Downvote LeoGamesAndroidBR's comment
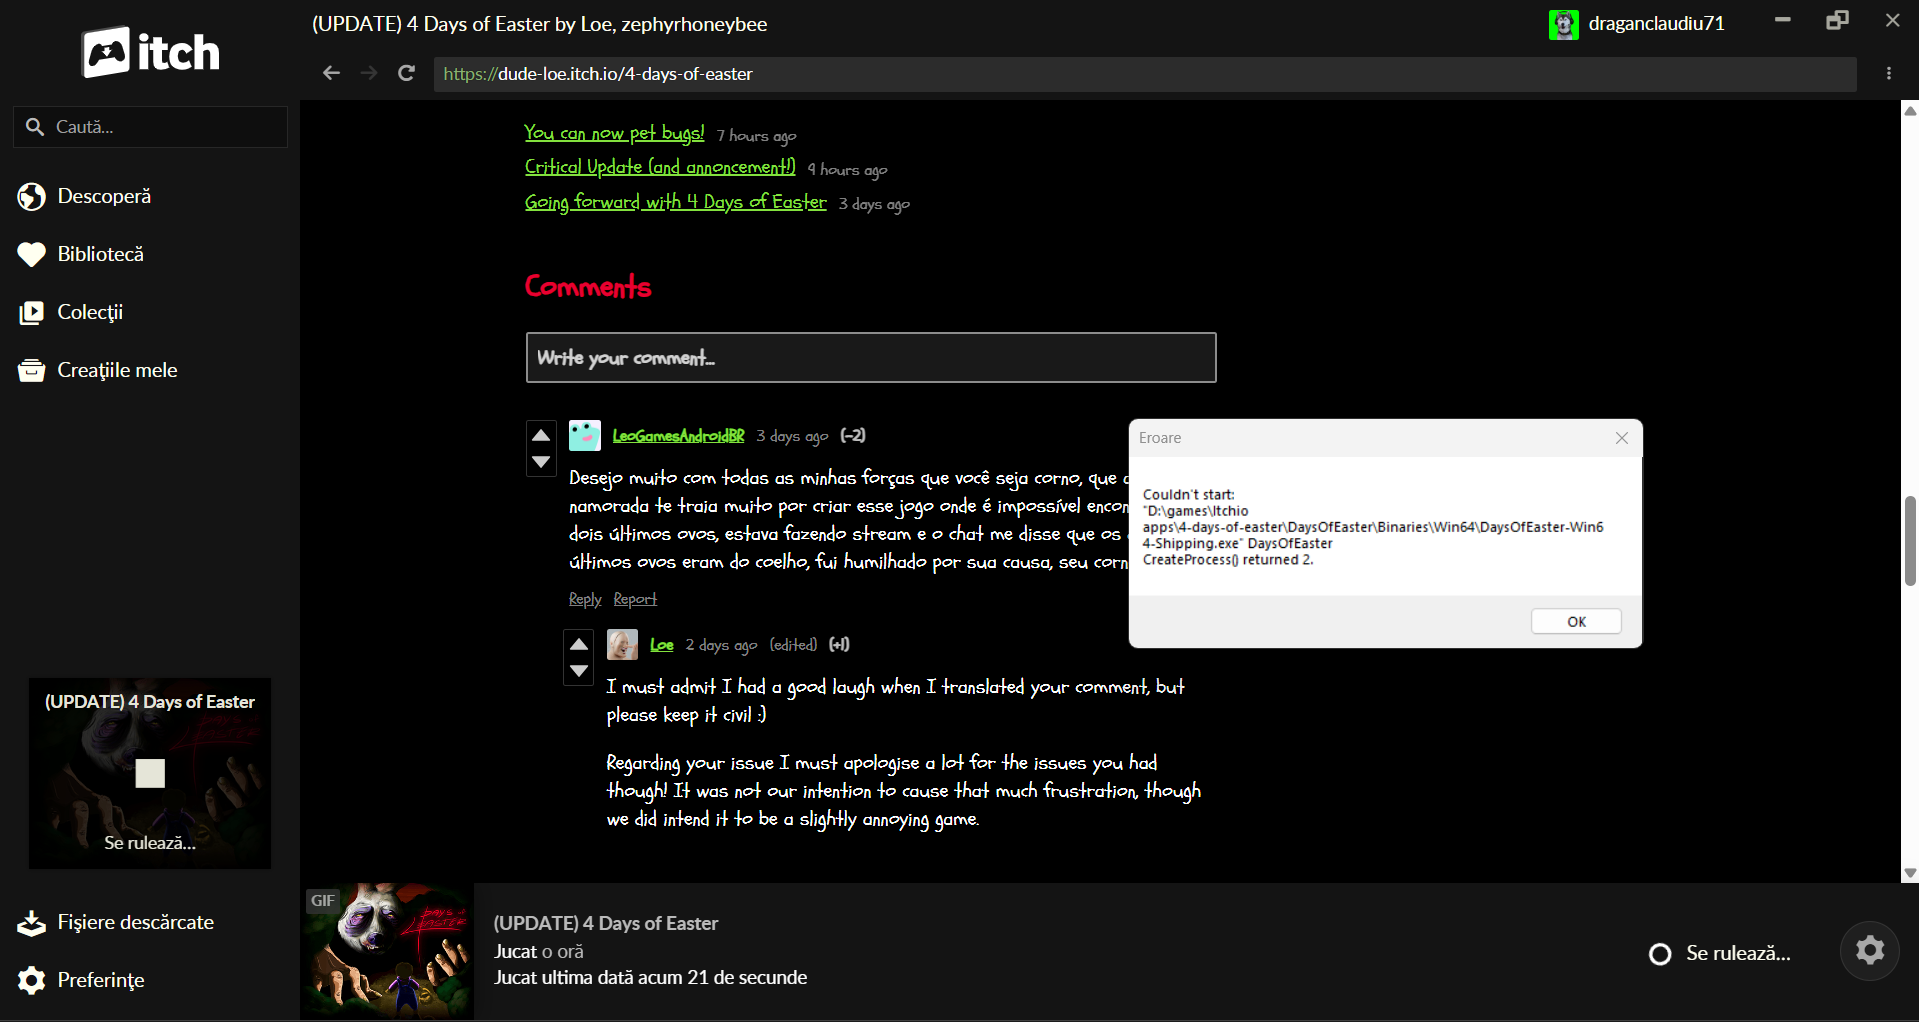Viewport: 1919px width, 1022px height. (x=541, y=462)
